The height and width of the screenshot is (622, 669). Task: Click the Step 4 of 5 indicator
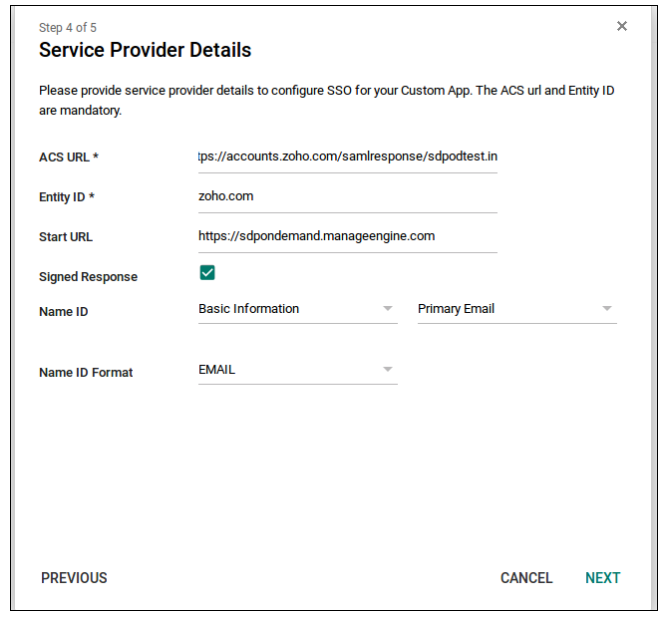[68, 28]
